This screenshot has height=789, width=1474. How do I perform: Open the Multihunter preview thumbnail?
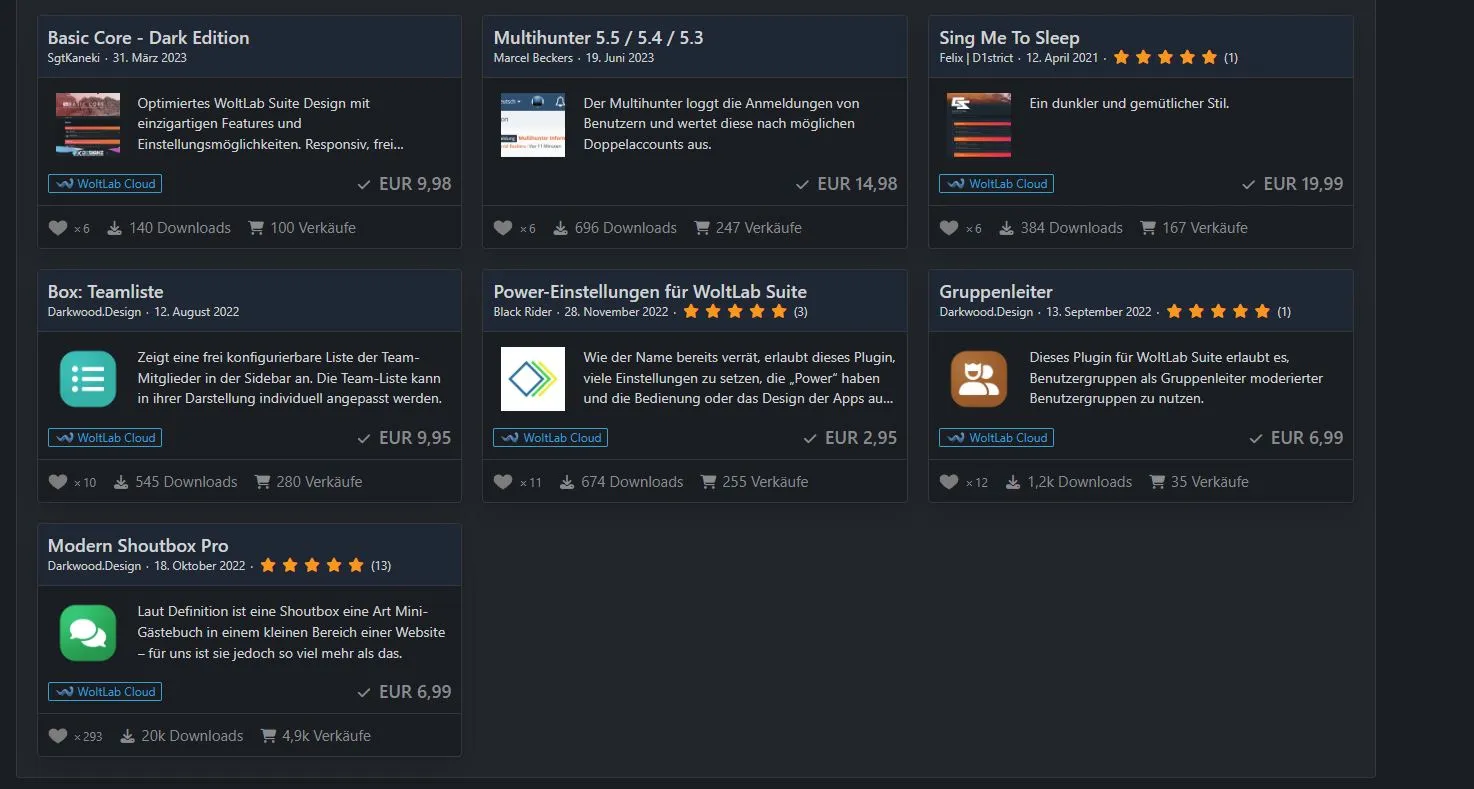[533, 125]
